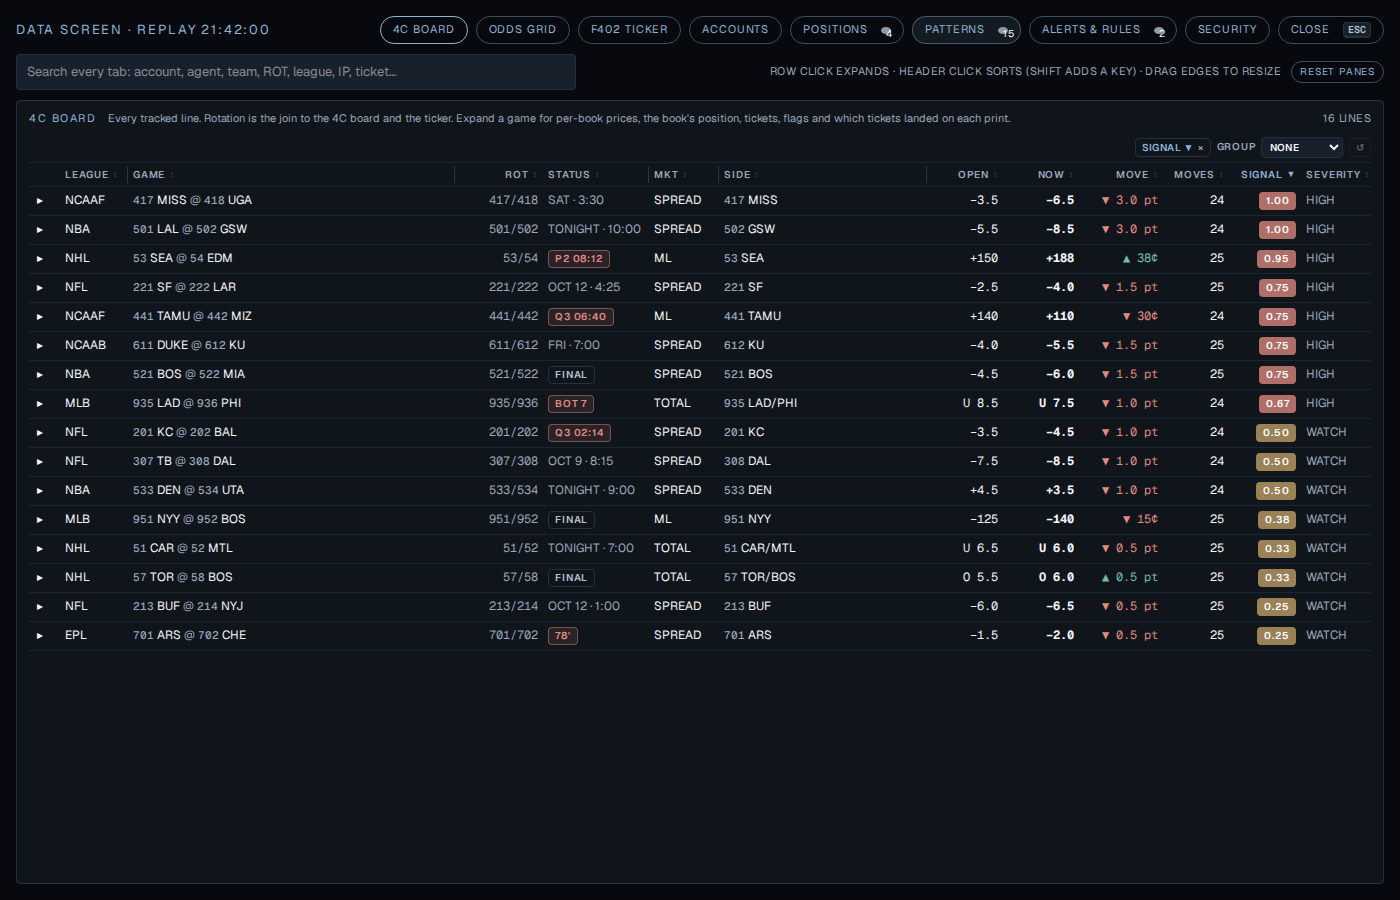This screenshot has height=900, width=1400.
Task: Open the F402 TICKER tab
Action: [x=629, y=30]
